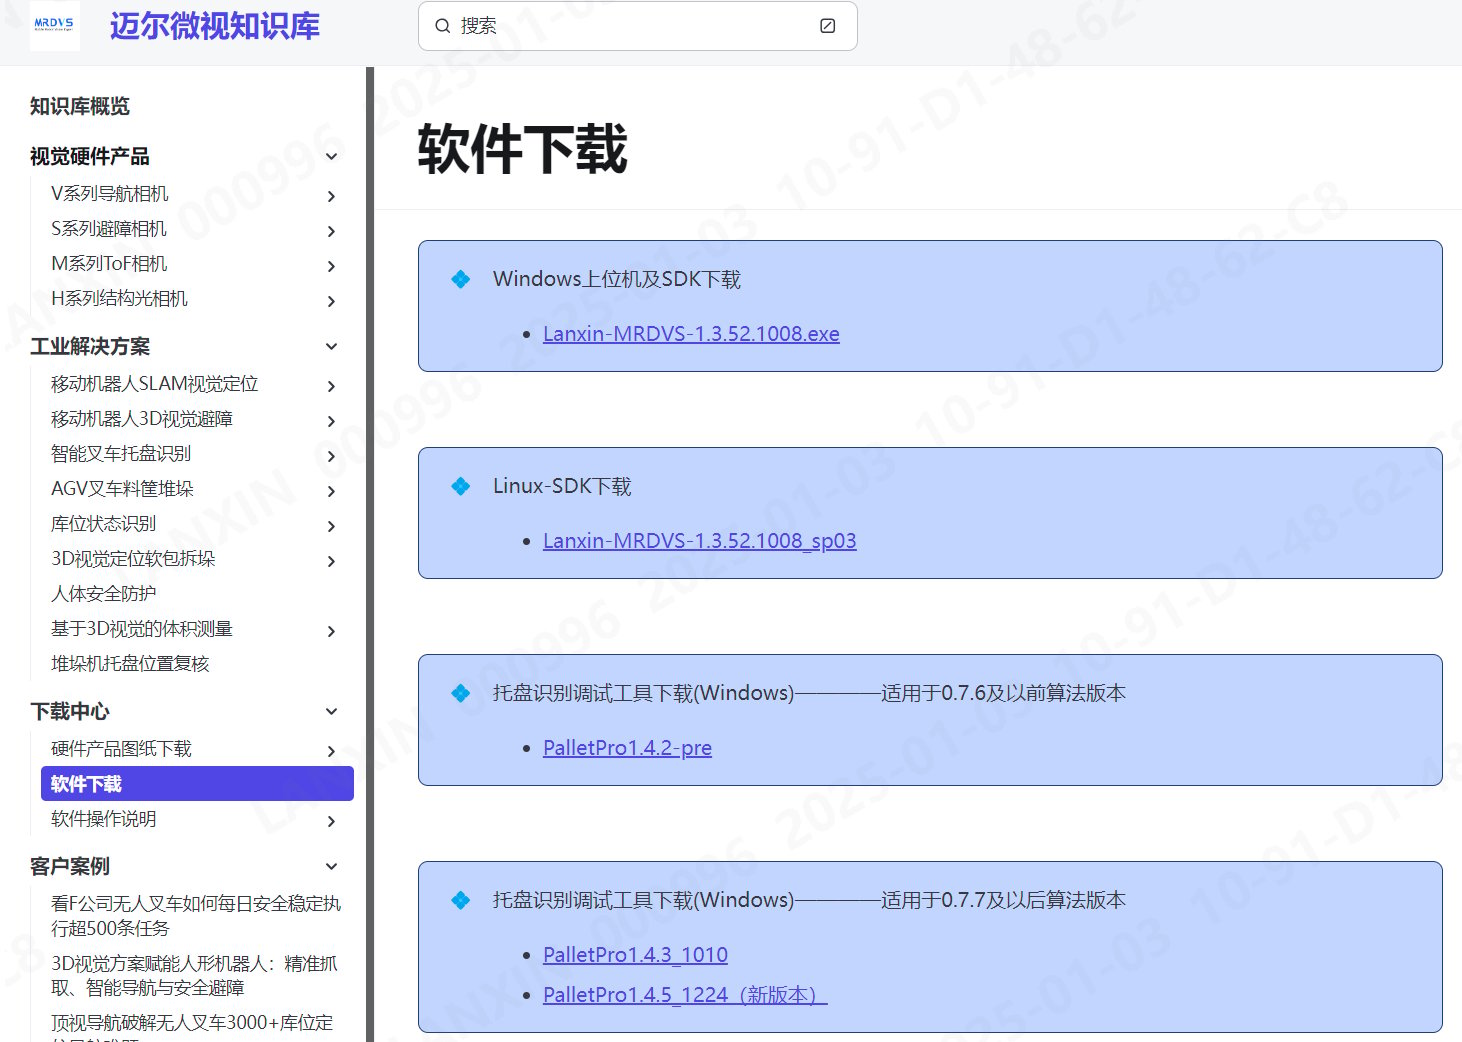Open the 迈尔微视知识库 home title
The width and height of the screenshot is (1462, 1042).
(215, 26)
